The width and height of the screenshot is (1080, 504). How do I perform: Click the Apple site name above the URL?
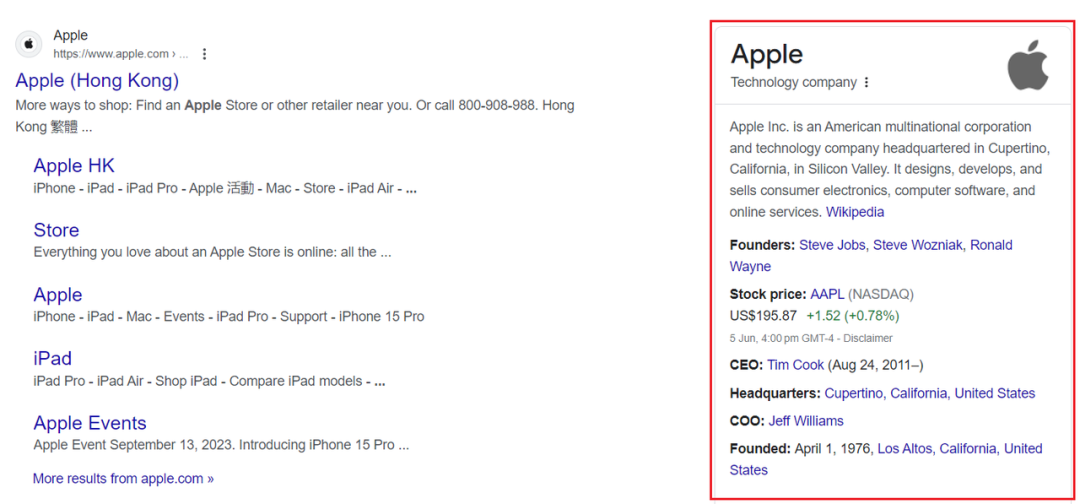(70, 36)
